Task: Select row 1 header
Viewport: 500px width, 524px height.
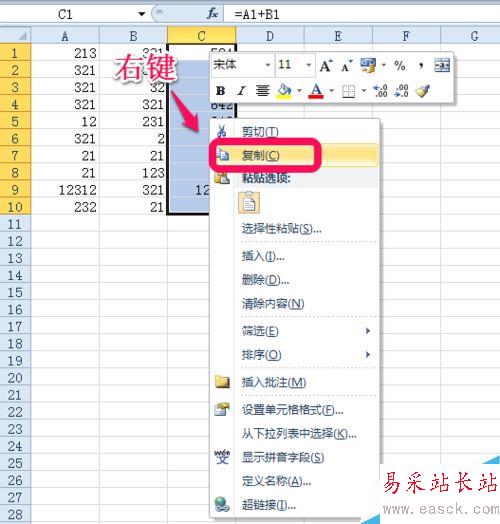Action: (15, 53)
